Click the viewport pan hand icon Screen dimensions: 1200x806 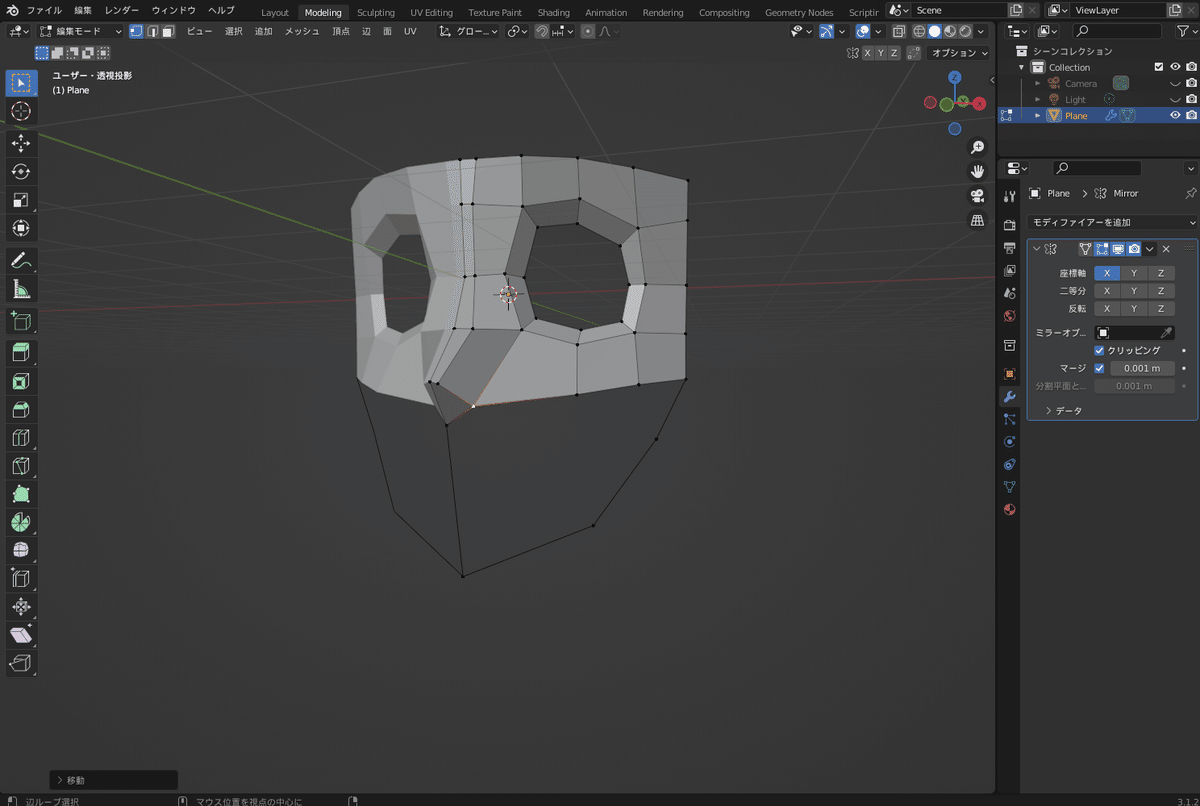coord(977,171)
